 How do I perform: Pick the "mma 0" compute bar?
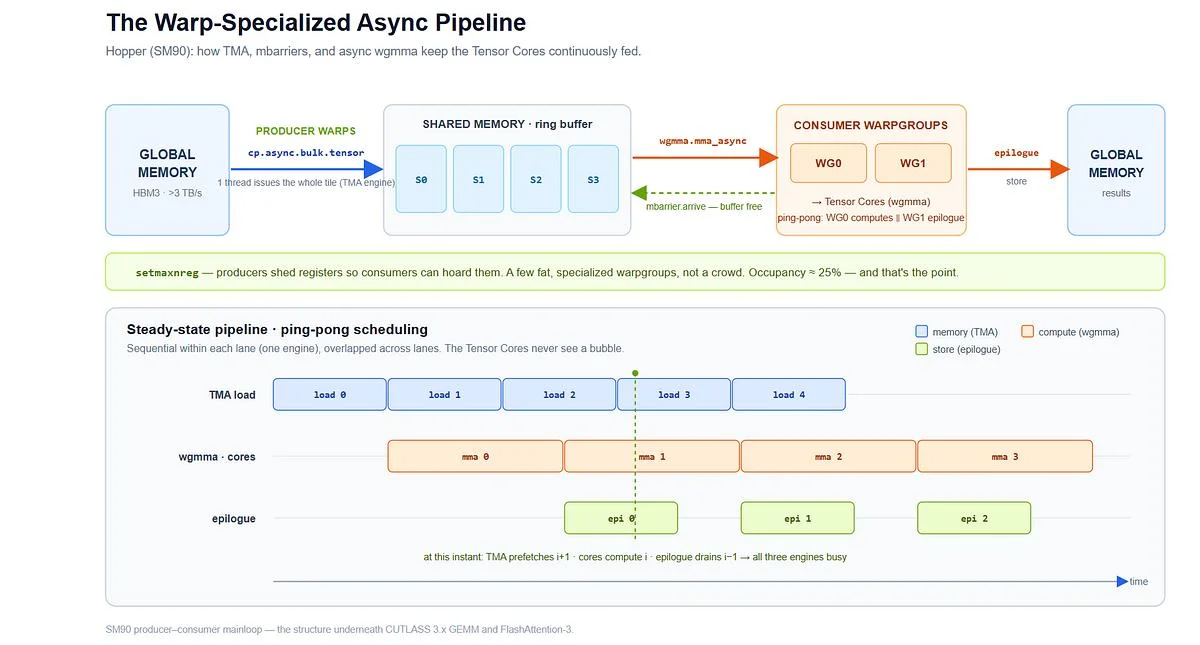click(x=476, y=456)
